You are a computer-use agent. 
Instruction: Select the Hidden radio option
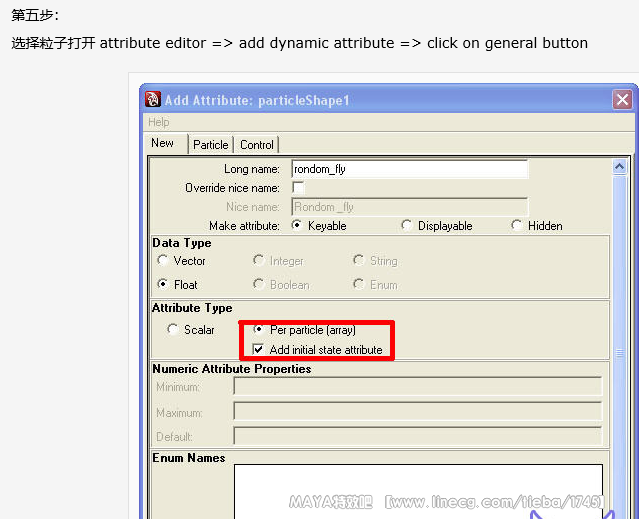[516, 225]
